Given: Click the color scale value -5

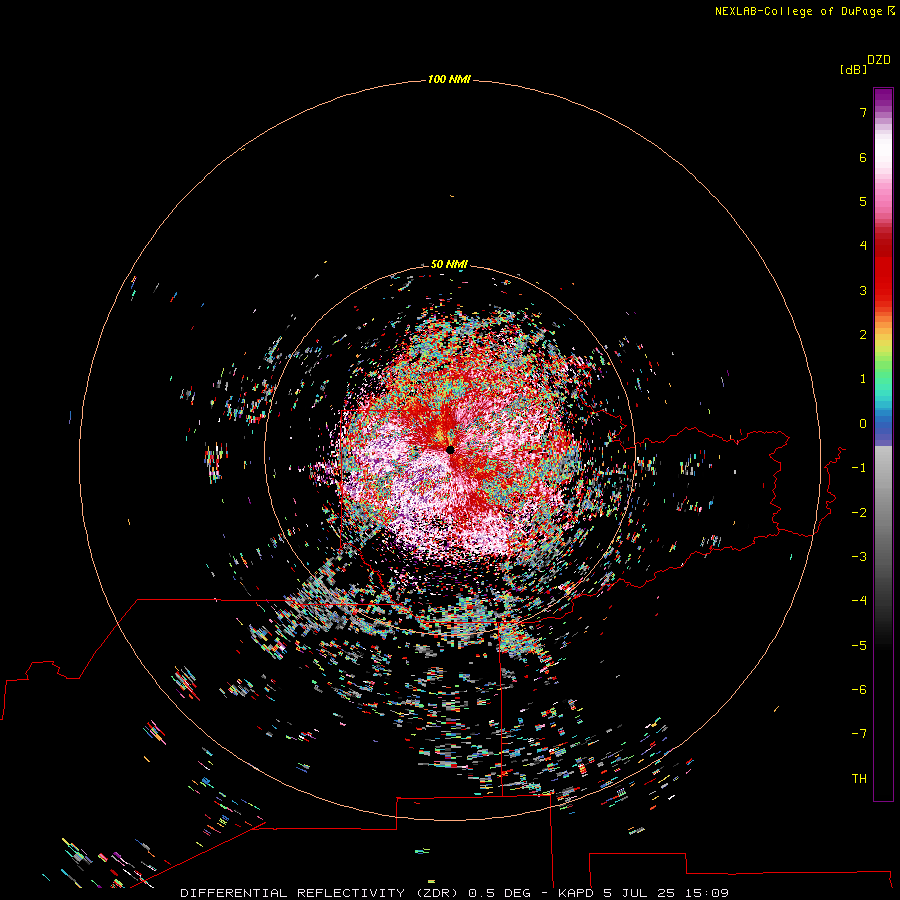Looking at the screenshot, I should click(x=859, y=646).
